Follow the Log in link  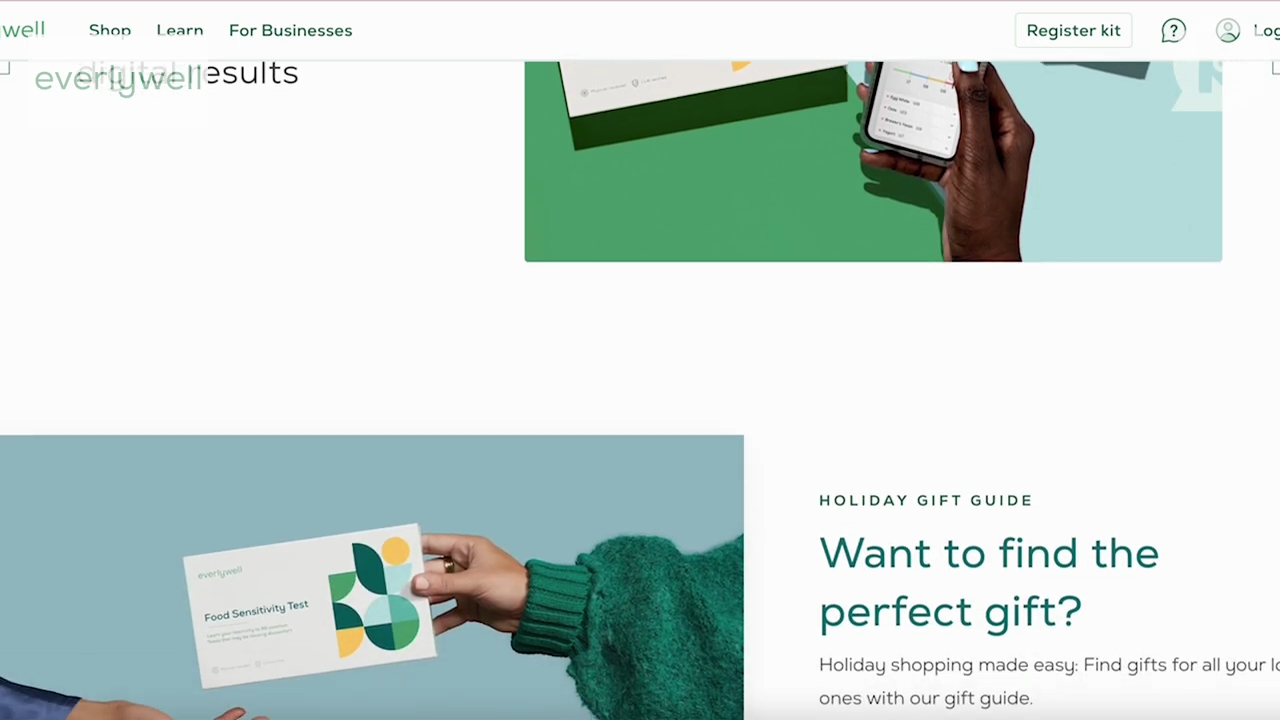point(1266,30)
